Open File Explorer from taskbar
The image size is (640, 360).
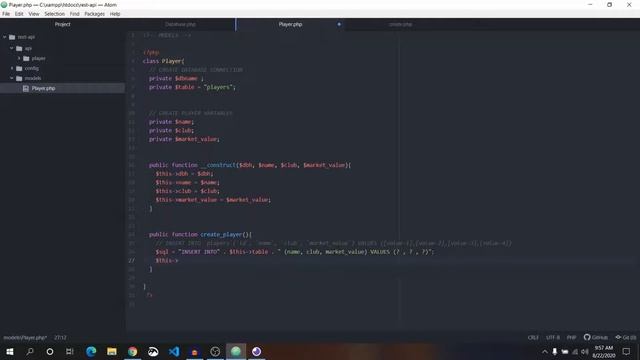pyautogui.click(x=112, y=351)
